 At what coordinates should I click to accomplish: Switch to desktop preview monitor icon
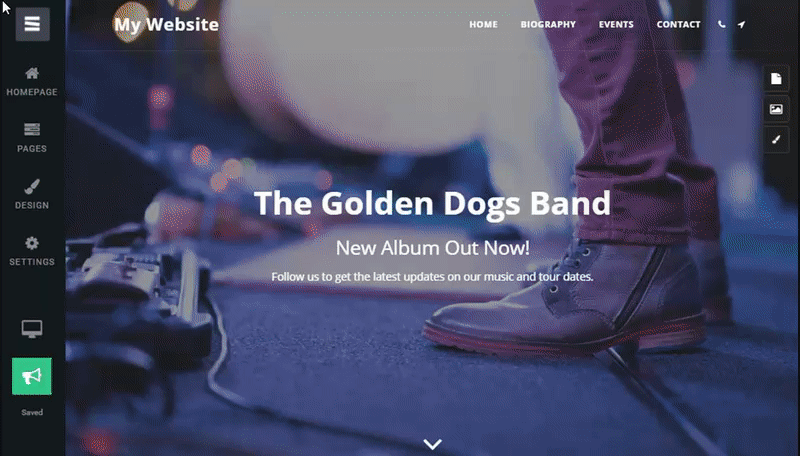[x=32, y=329]
